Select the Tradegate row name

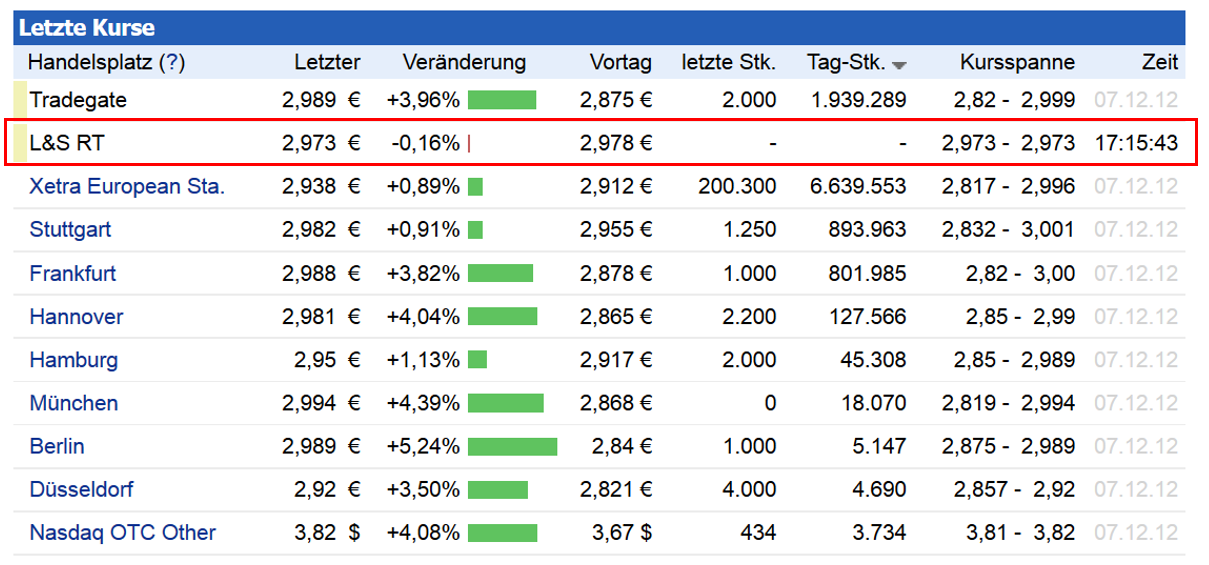78,100
